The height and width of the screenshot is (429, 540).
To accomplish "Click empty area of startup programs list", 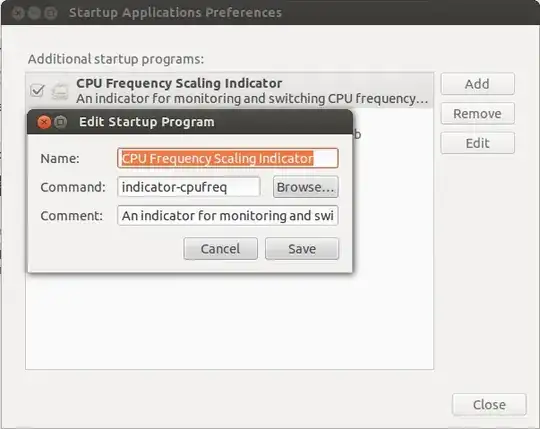I will [229, 320].
